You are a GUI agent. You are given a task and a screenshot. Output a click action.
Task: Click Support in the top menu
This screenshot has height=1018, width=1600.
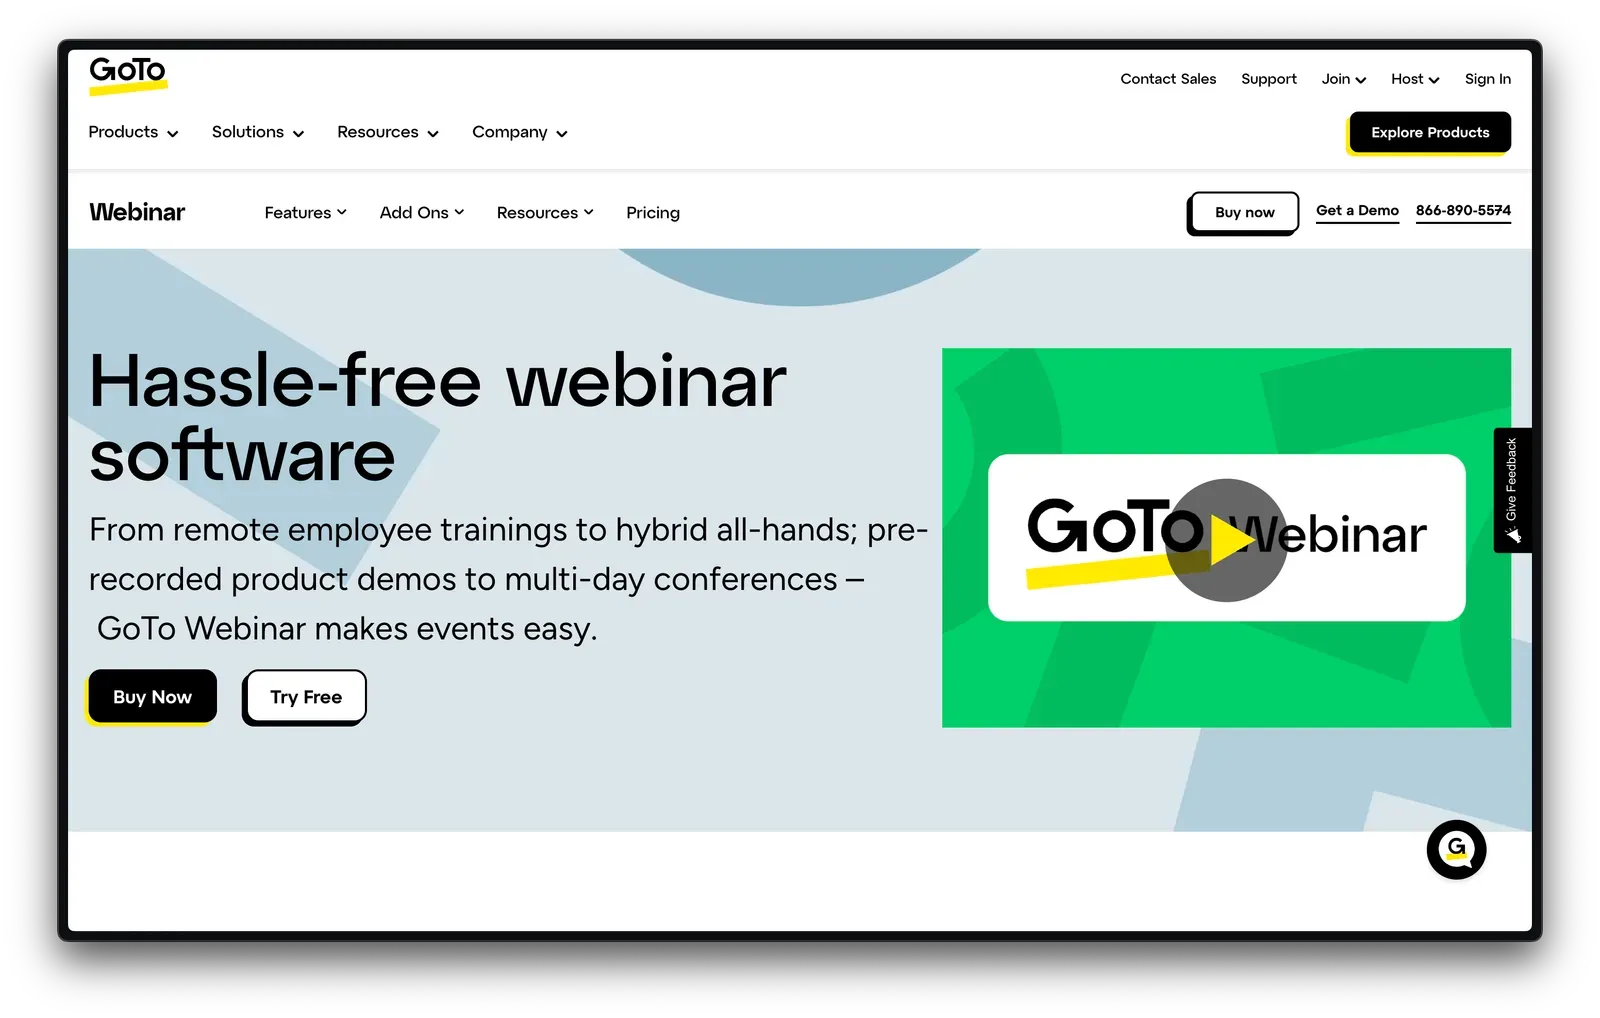(1268, 78)
